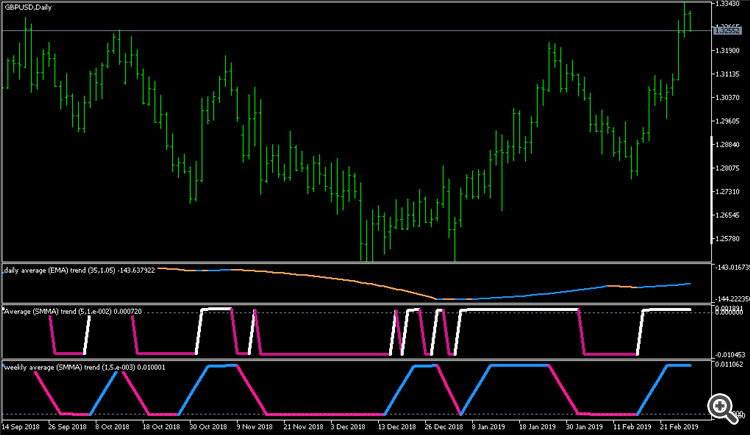Click the 1.31135 price scale value
This screenshot has width=750, height=435.
727,74
